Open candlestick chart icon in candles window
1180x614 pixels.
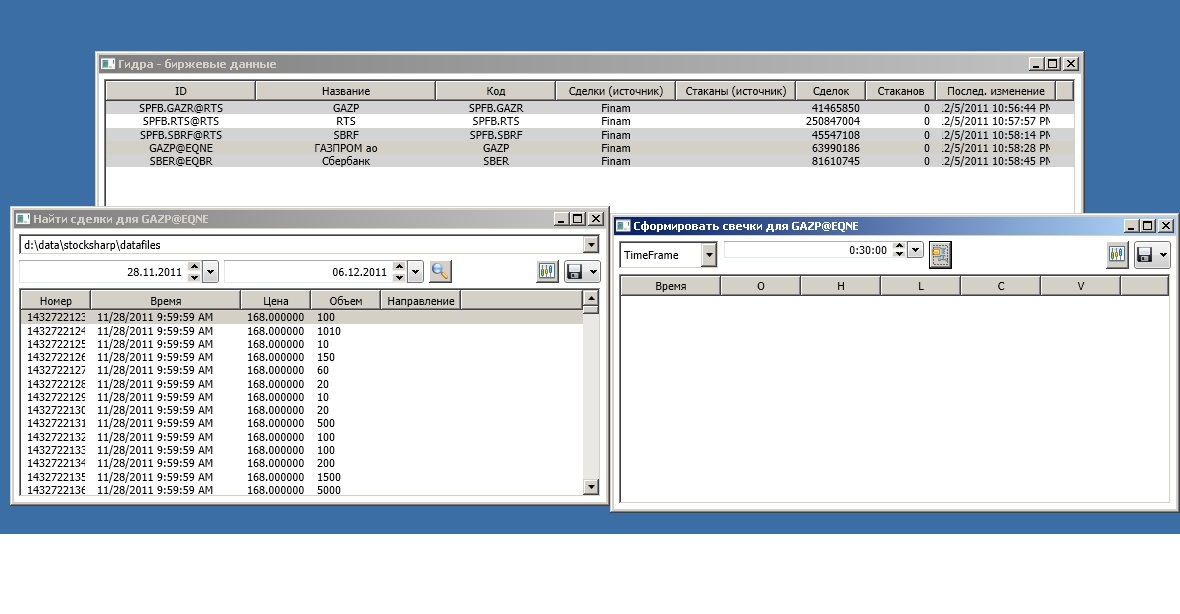point(1117,255)
